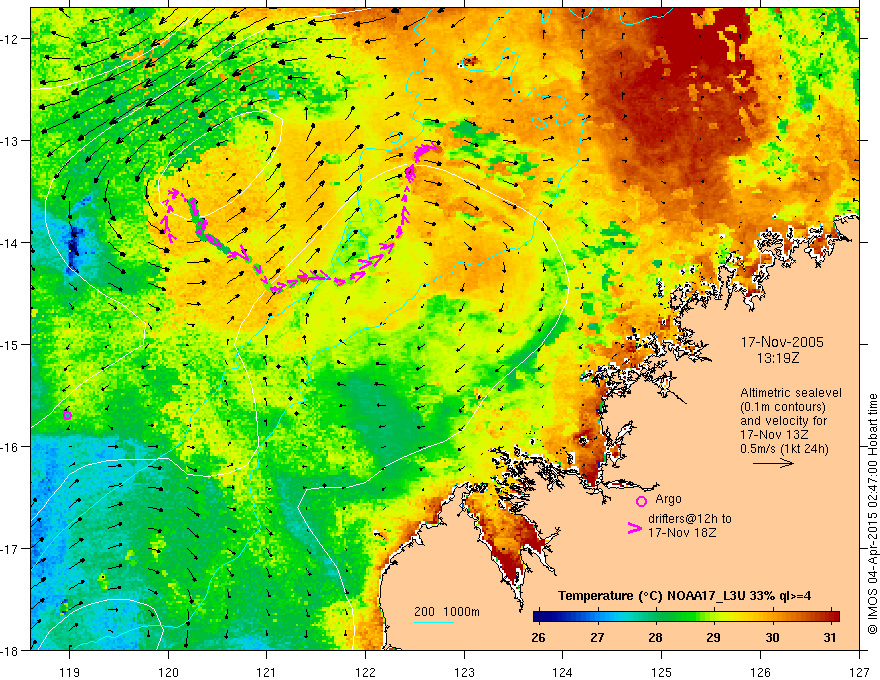Click the magenta Argo circle in the legend
Screen dimensions: 880x680
(641, 501)
